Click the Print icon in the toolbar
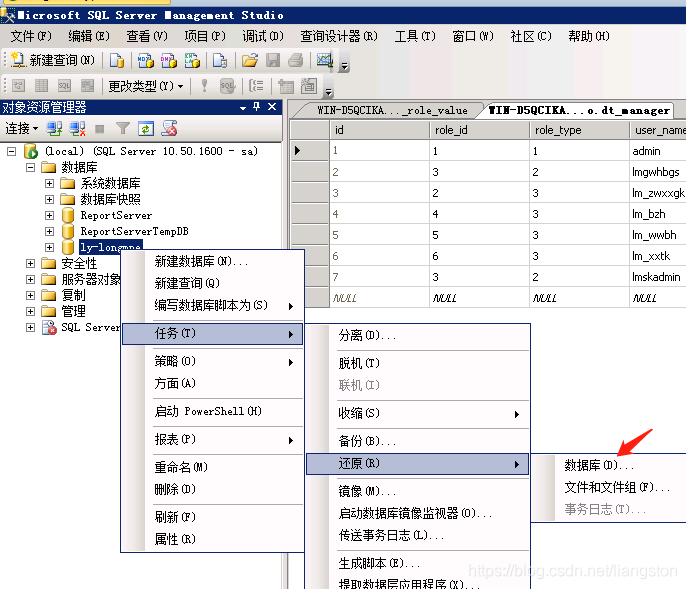686x589 pixels. point(296,60)
